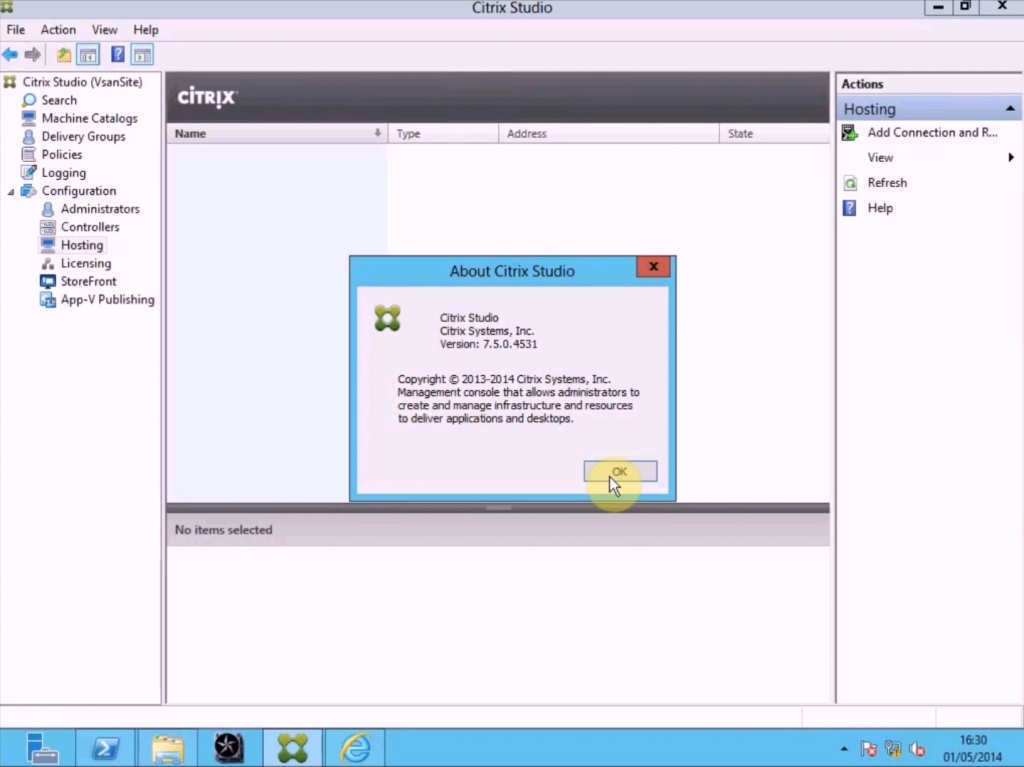The width and height of the screenshot is (1024, 767).
Task: Select App-V Publishing node
Action: 107,299
